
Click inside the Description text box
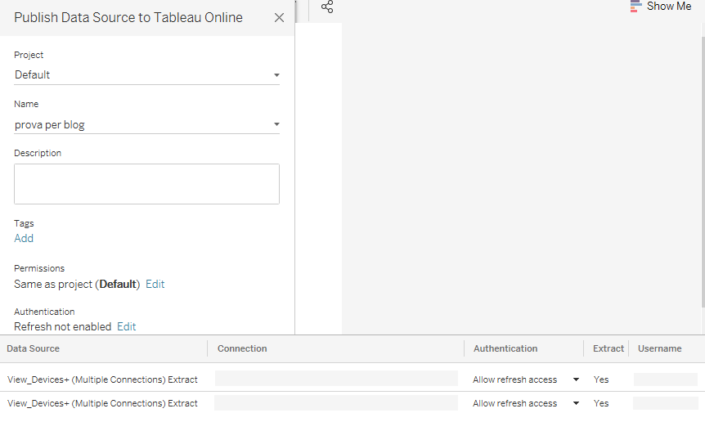point(146,184)
